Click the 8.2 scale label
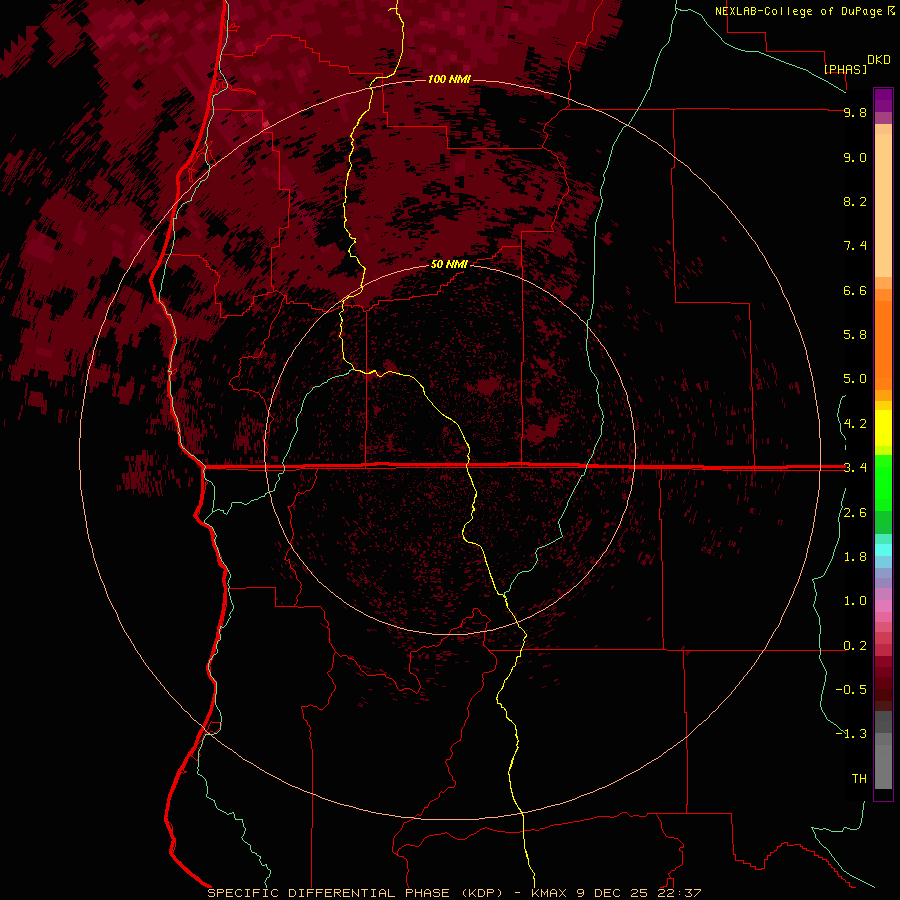Viewport: 900px width, 900px height. pos(855,201)
